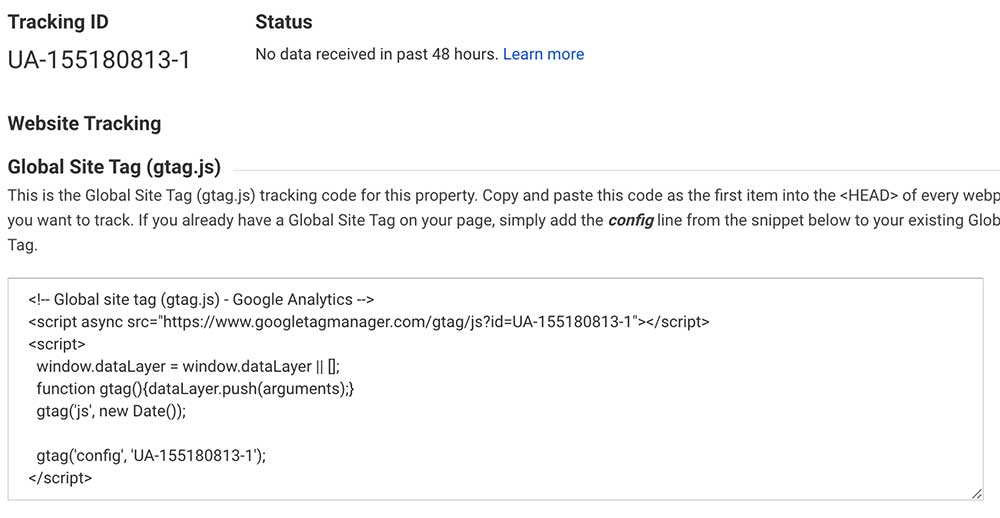Click the No data received status text
The width and height of the screenshot is (1000, 518).
[x=376, y=54]
